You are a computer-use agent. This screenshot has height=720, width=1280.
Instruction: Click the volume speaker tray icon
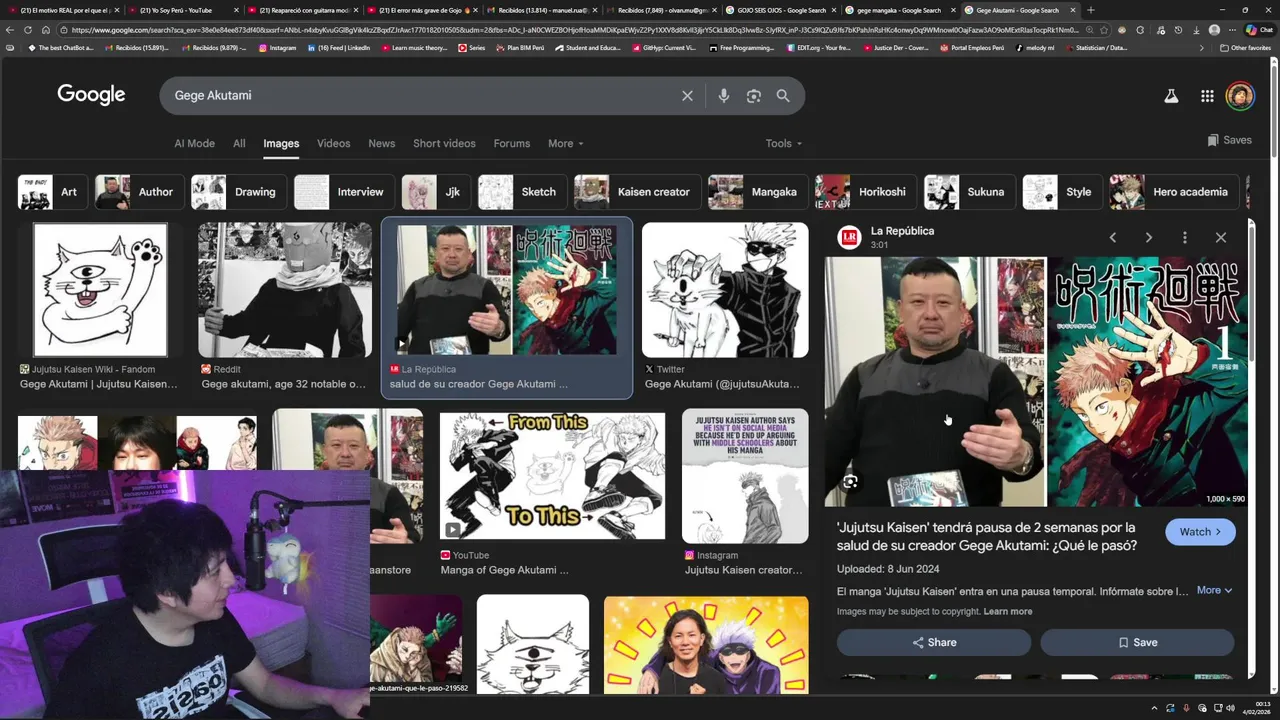[1229, 708]
